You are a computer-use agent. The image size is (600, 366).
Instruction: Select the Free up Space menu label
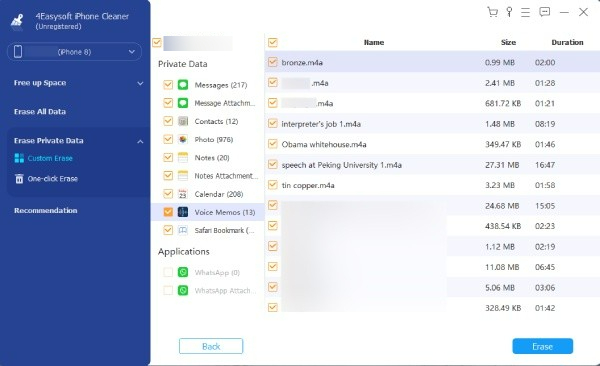pos(40,83)
